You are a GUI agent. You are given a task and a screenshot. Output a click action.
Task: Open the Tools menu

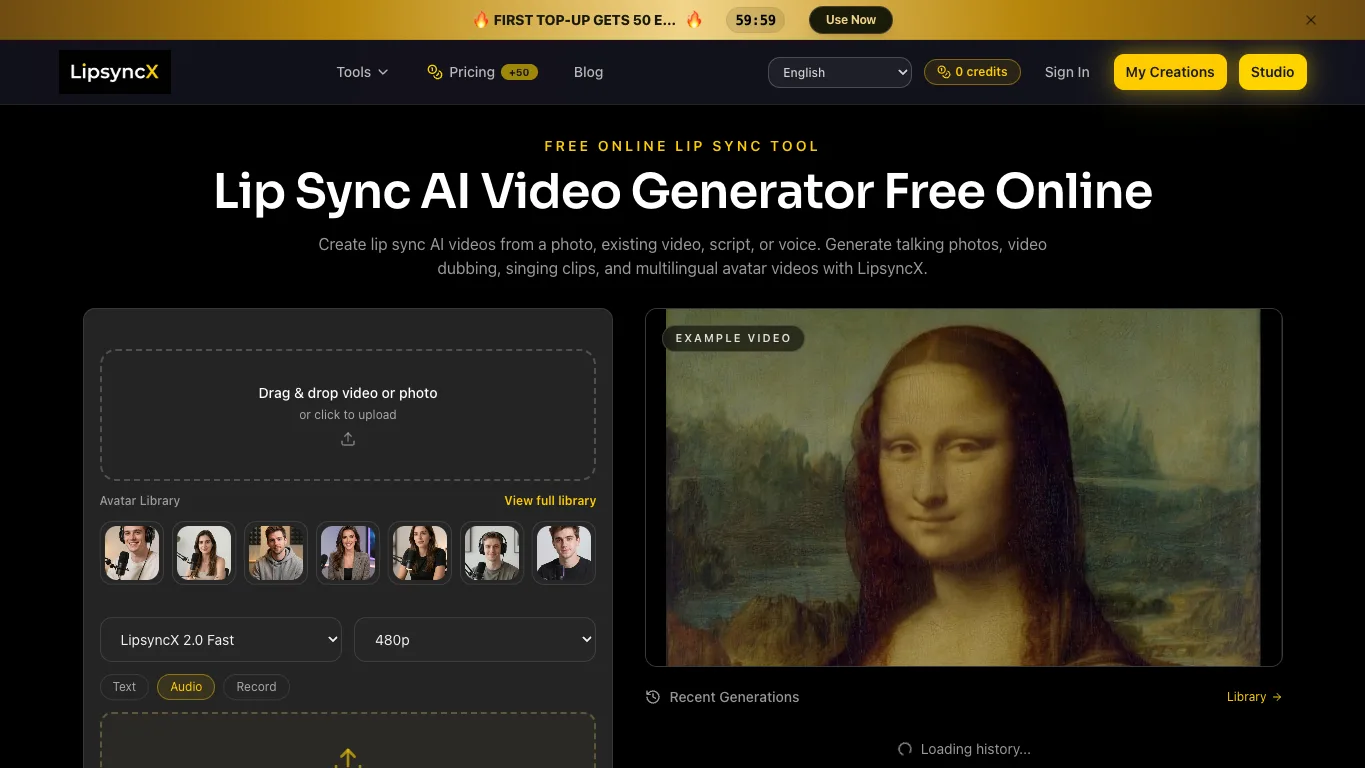tap(362, 72)
